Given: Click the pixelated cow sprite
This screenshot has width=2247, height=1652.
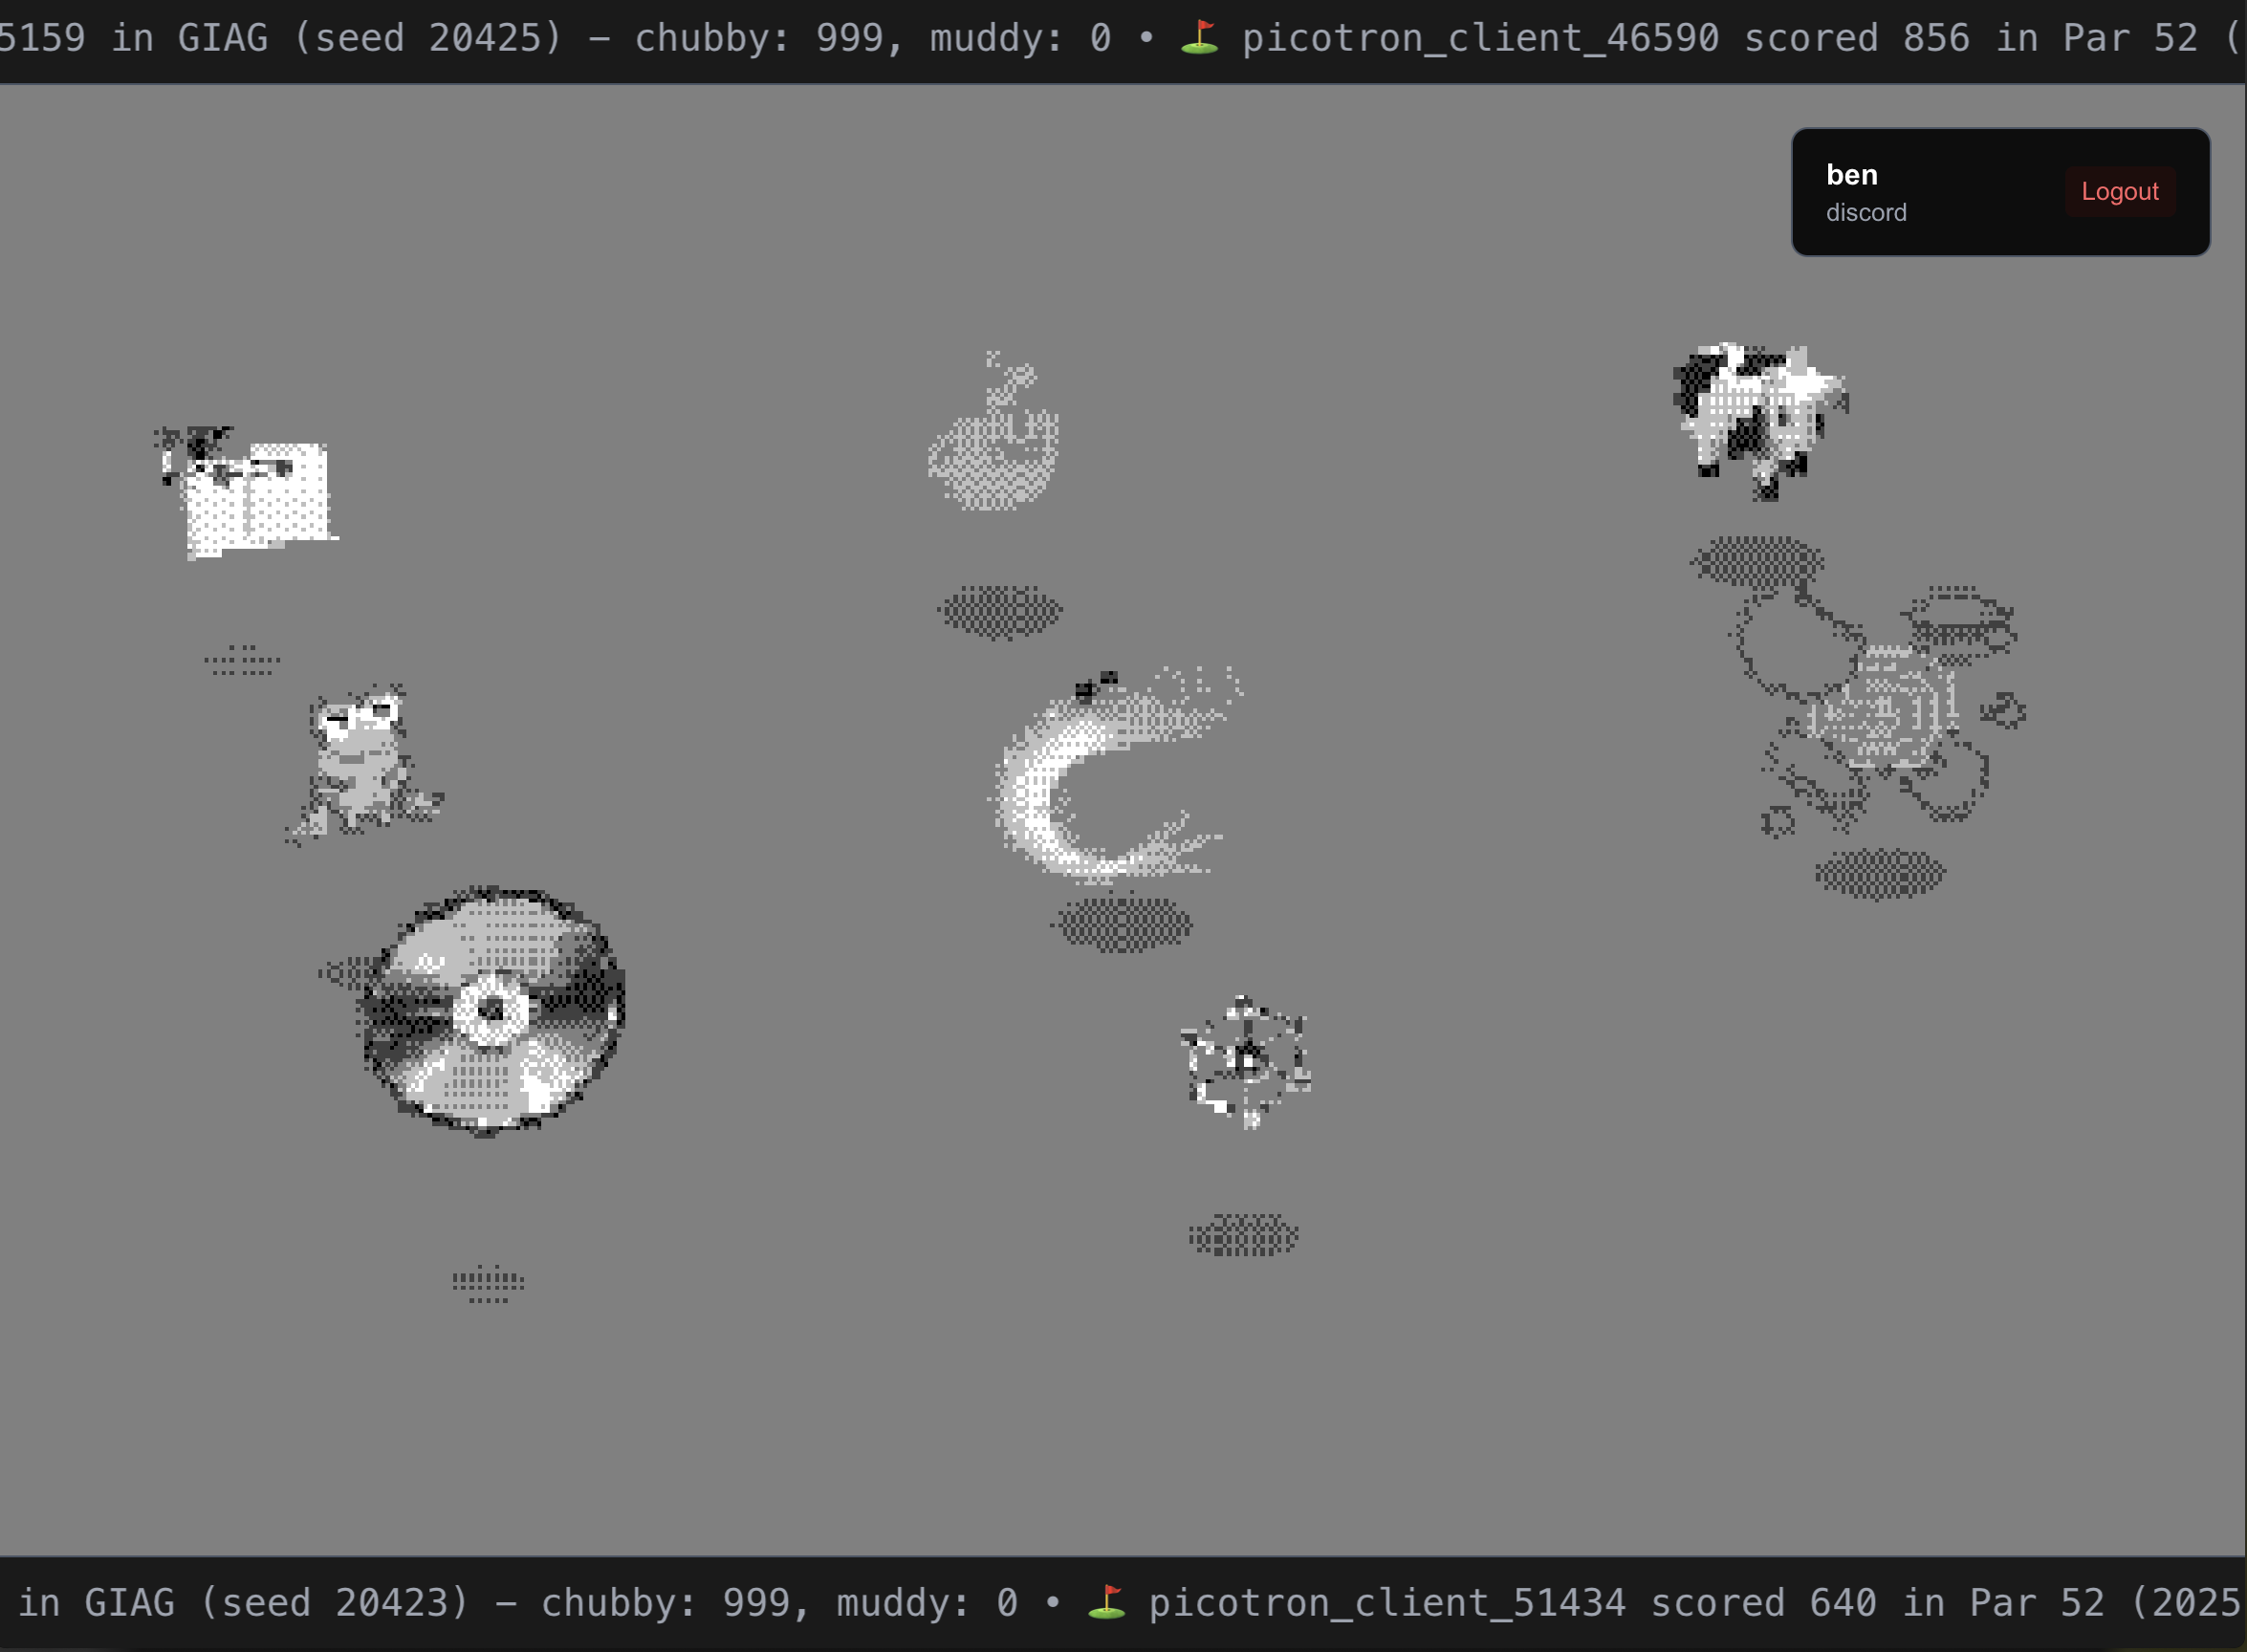Looking at the screenshot, I should pos(1757,420).
